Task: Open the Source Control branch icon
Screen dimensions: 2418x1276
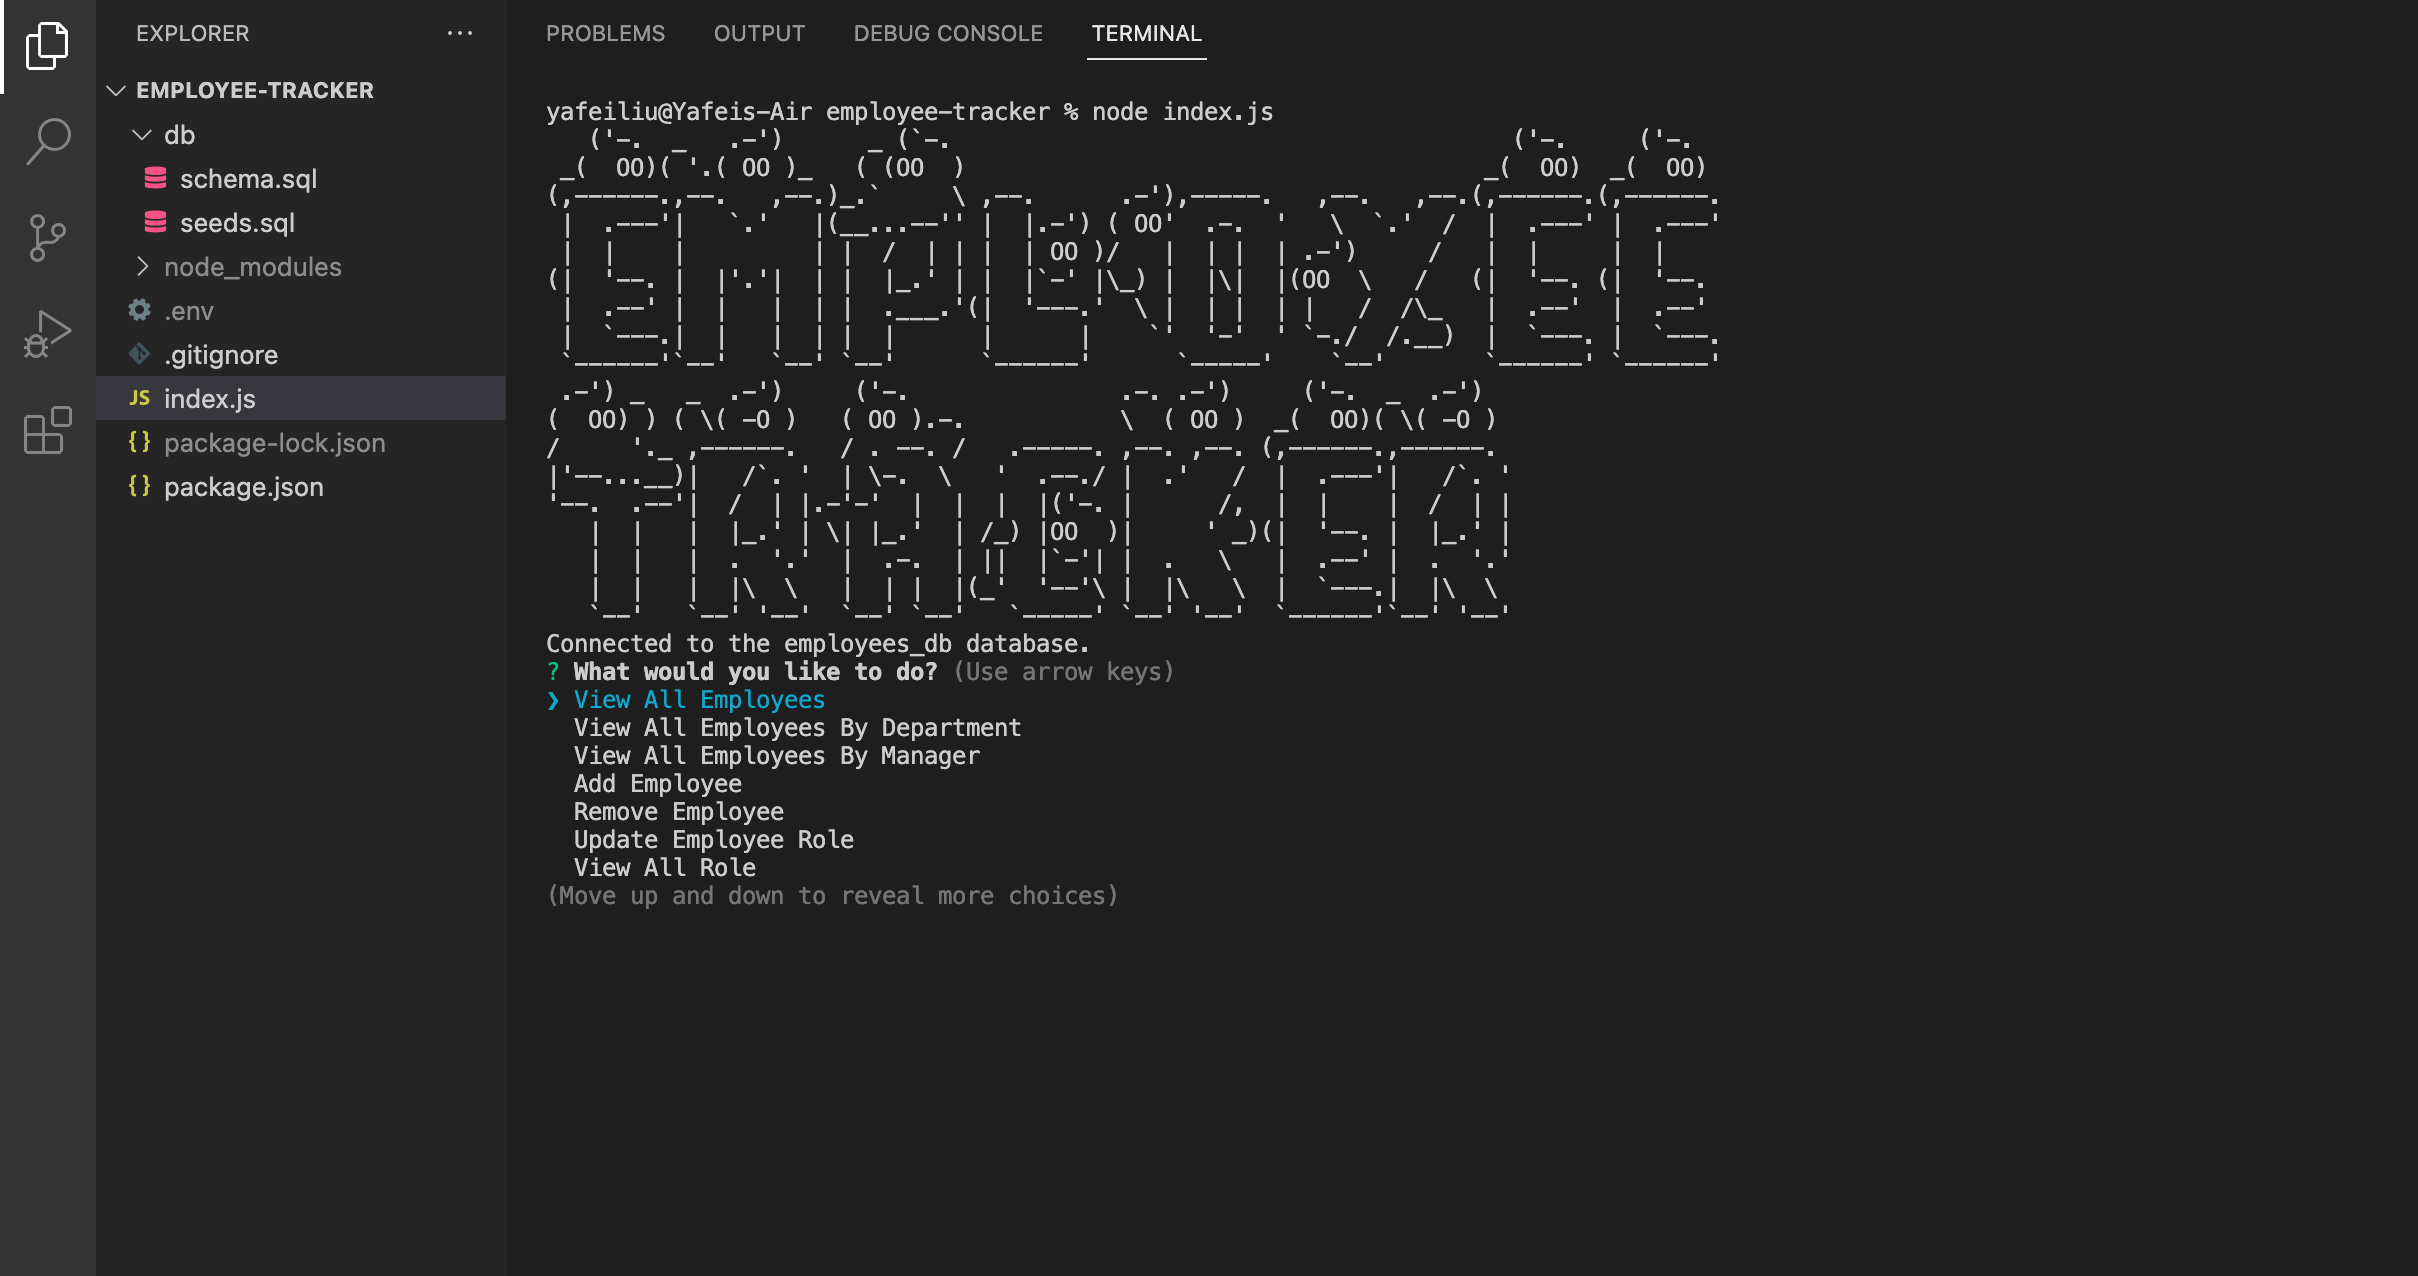Action: coord(47,238)
